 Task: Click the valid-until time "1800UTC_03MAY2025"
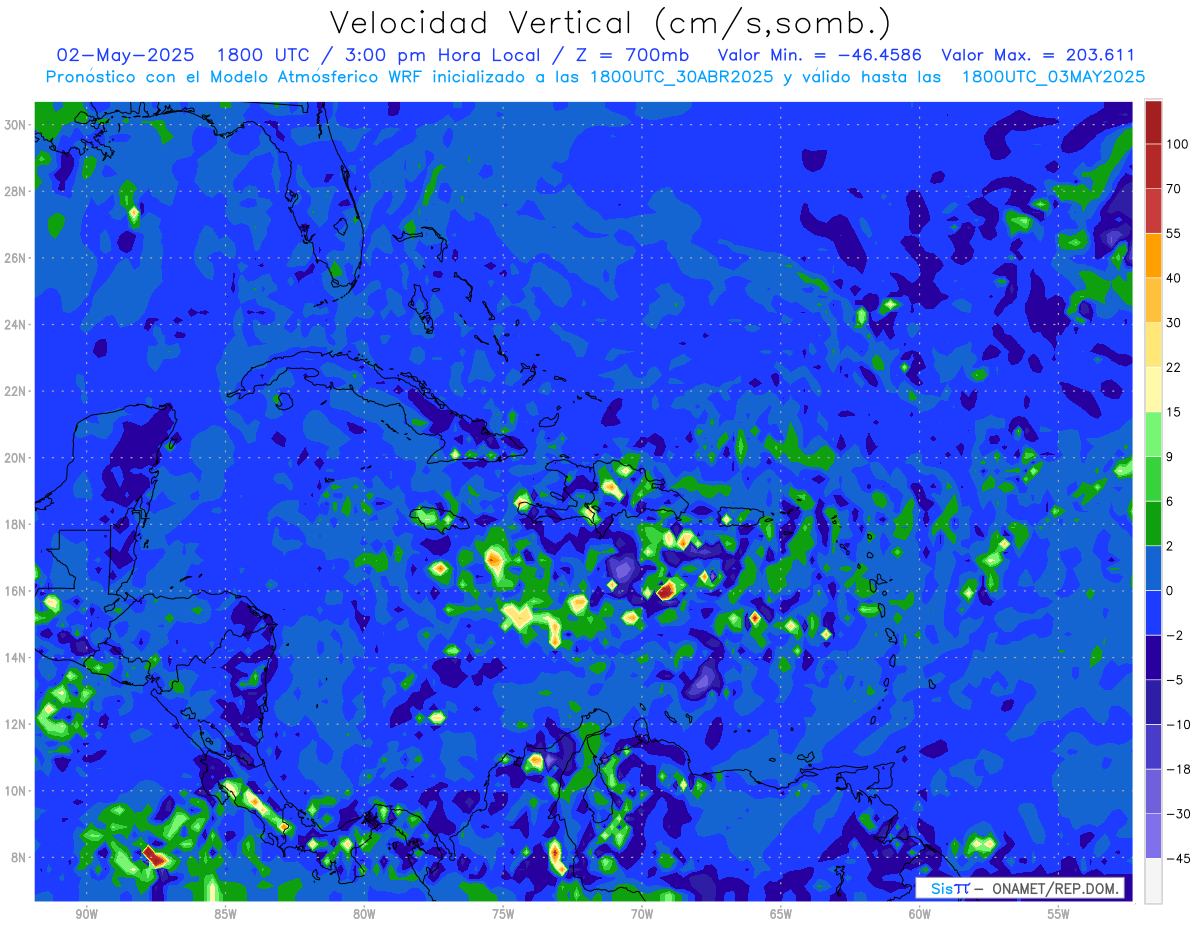[x=1053, y=77]
